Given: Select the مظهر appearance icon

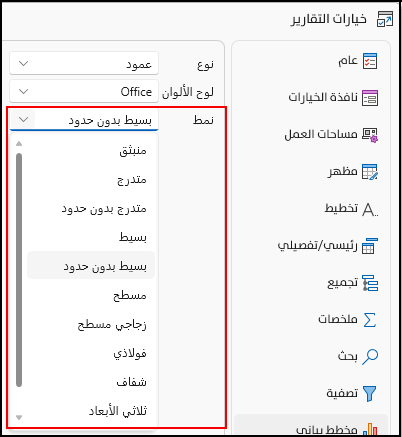Looking at the screenshot, I should tap(370, 172).
